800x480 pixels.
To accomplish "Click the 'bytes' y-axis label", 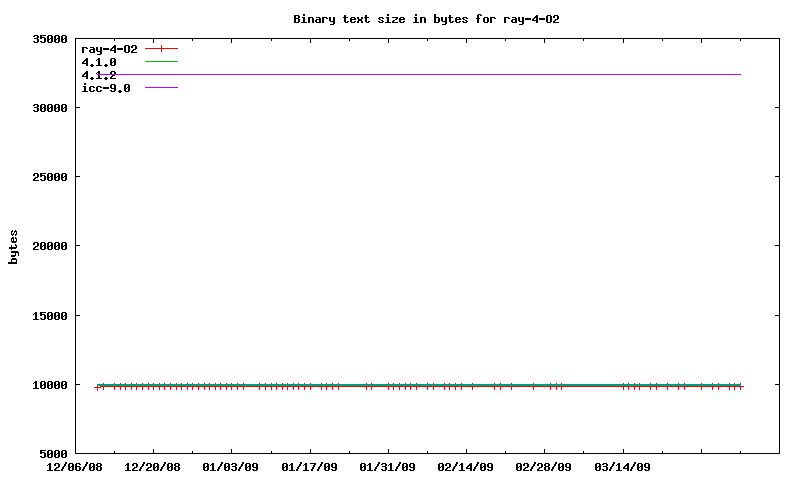I will [14, 246].
